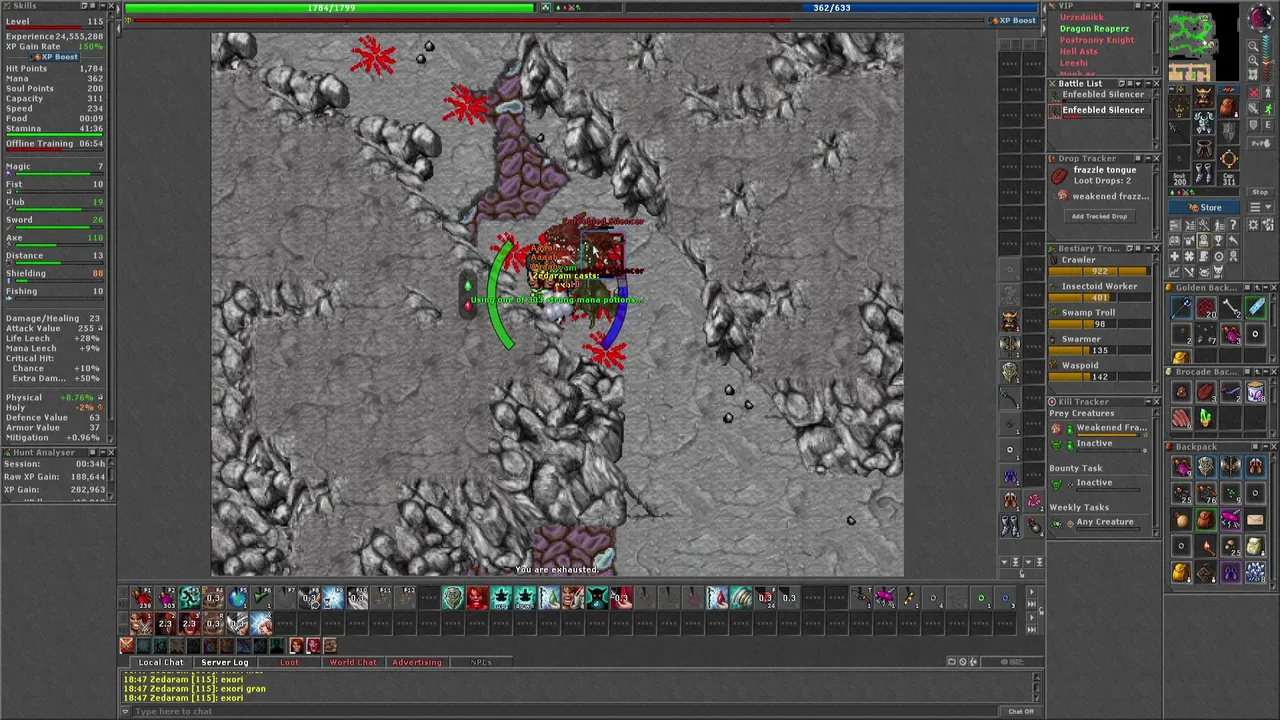Image resolution: width=1280 pixels, height=720 pixels.
Task: Enable defensive shield combat mode
Action: point(1253,125)
